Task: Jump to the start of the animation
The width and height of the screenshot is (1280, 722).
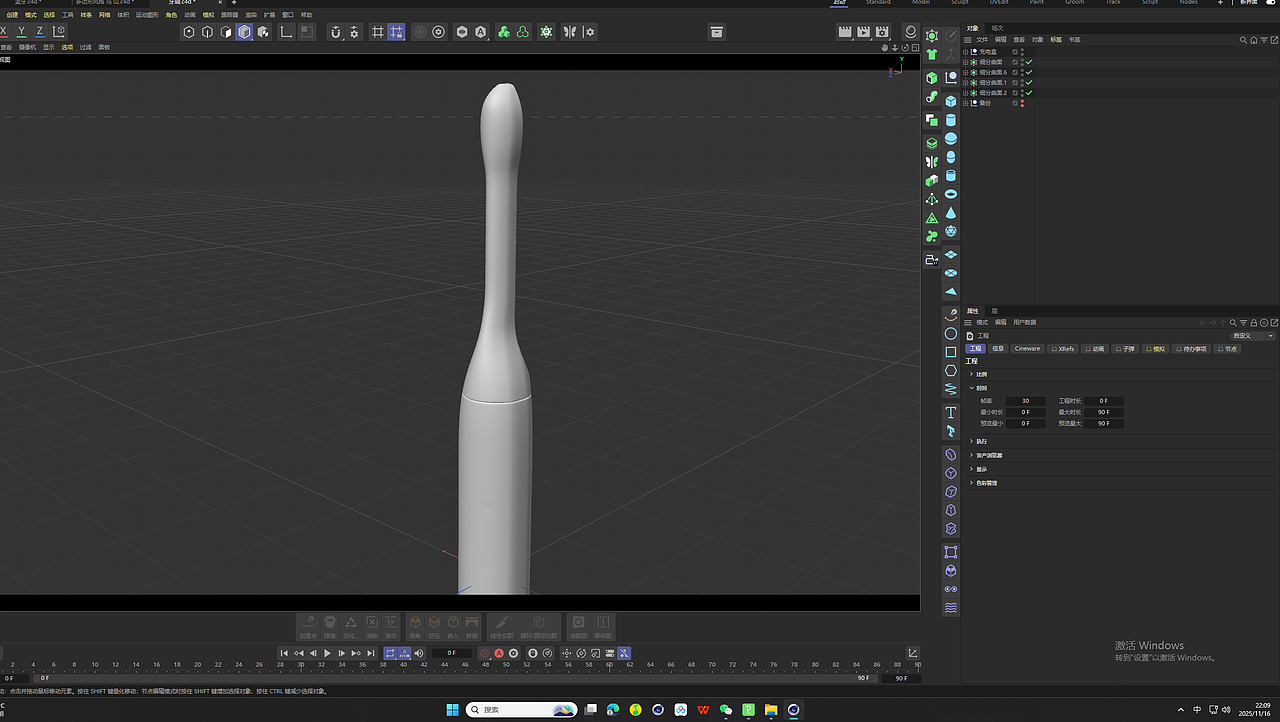Action: (x=284, y=653)
